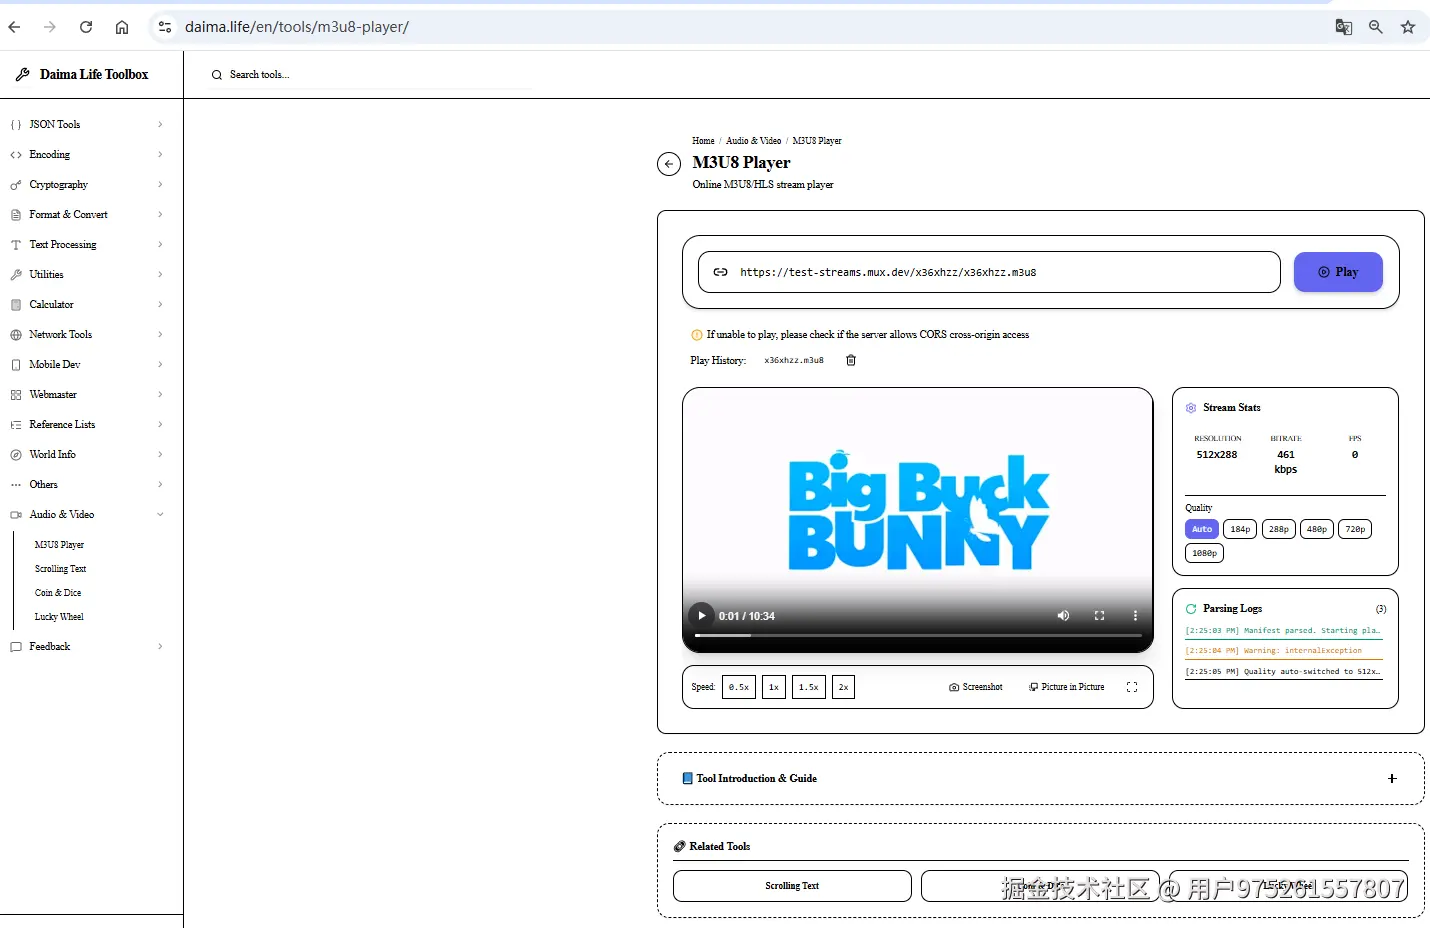Viewport: 1430px width, 928px height.
Task: Open Audio & Video in the breadcrumb
Action: (754, 141)
